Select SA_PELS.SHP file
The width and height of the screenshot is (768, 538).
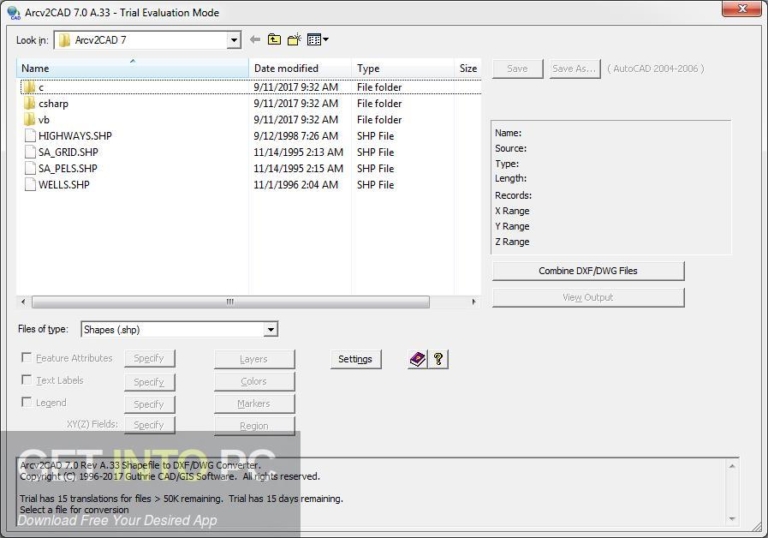61,168
